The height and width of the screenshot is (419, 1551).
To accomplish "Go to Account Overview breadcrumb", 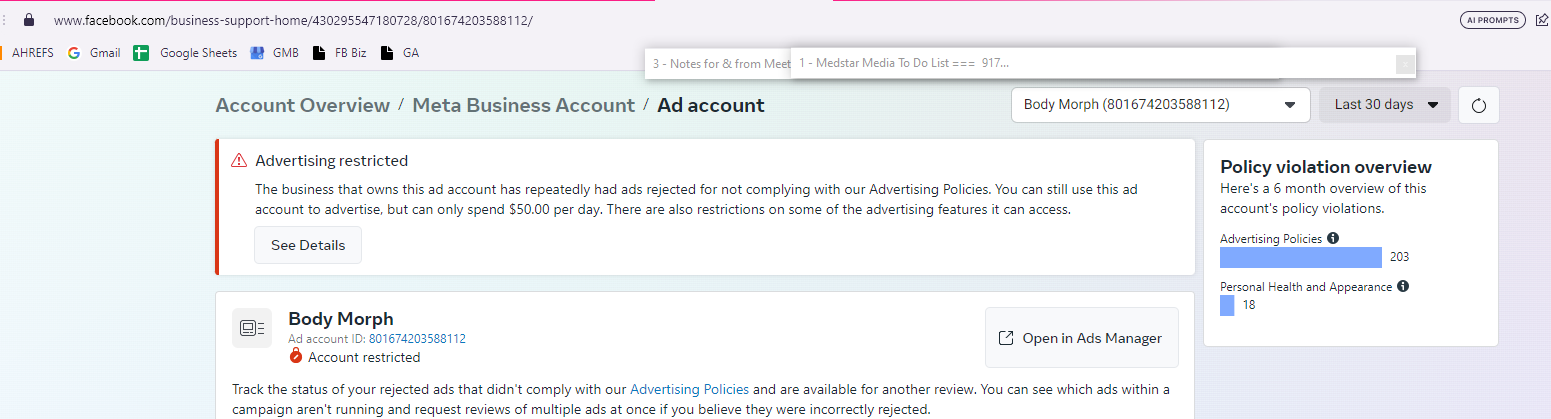I will tap(303, 105).
